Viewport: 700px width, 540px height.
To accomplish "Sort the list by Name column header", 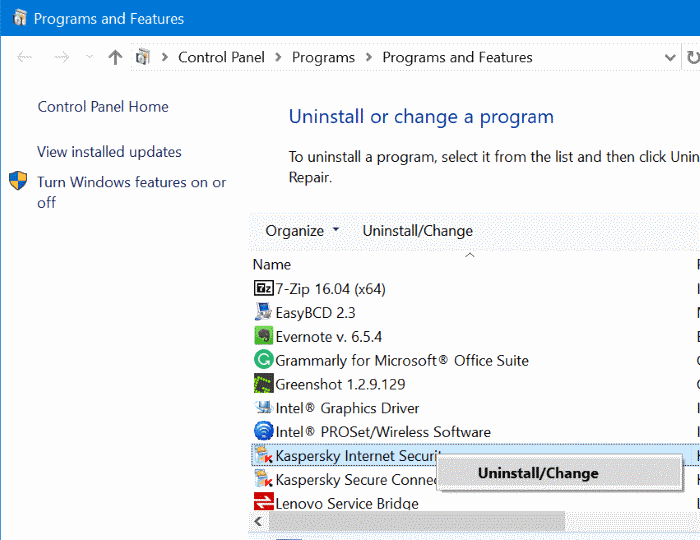I will (272, 265).
